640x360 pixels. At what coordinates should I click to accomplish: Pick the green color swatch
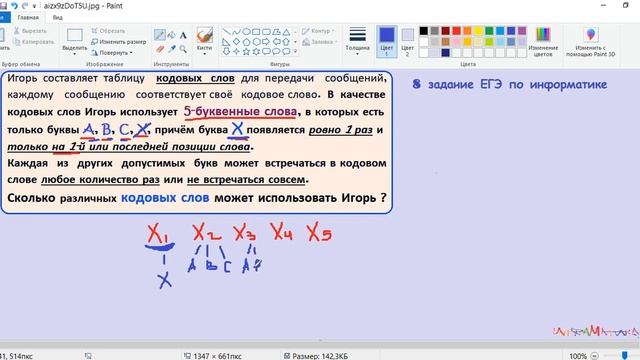pos(489,31)
